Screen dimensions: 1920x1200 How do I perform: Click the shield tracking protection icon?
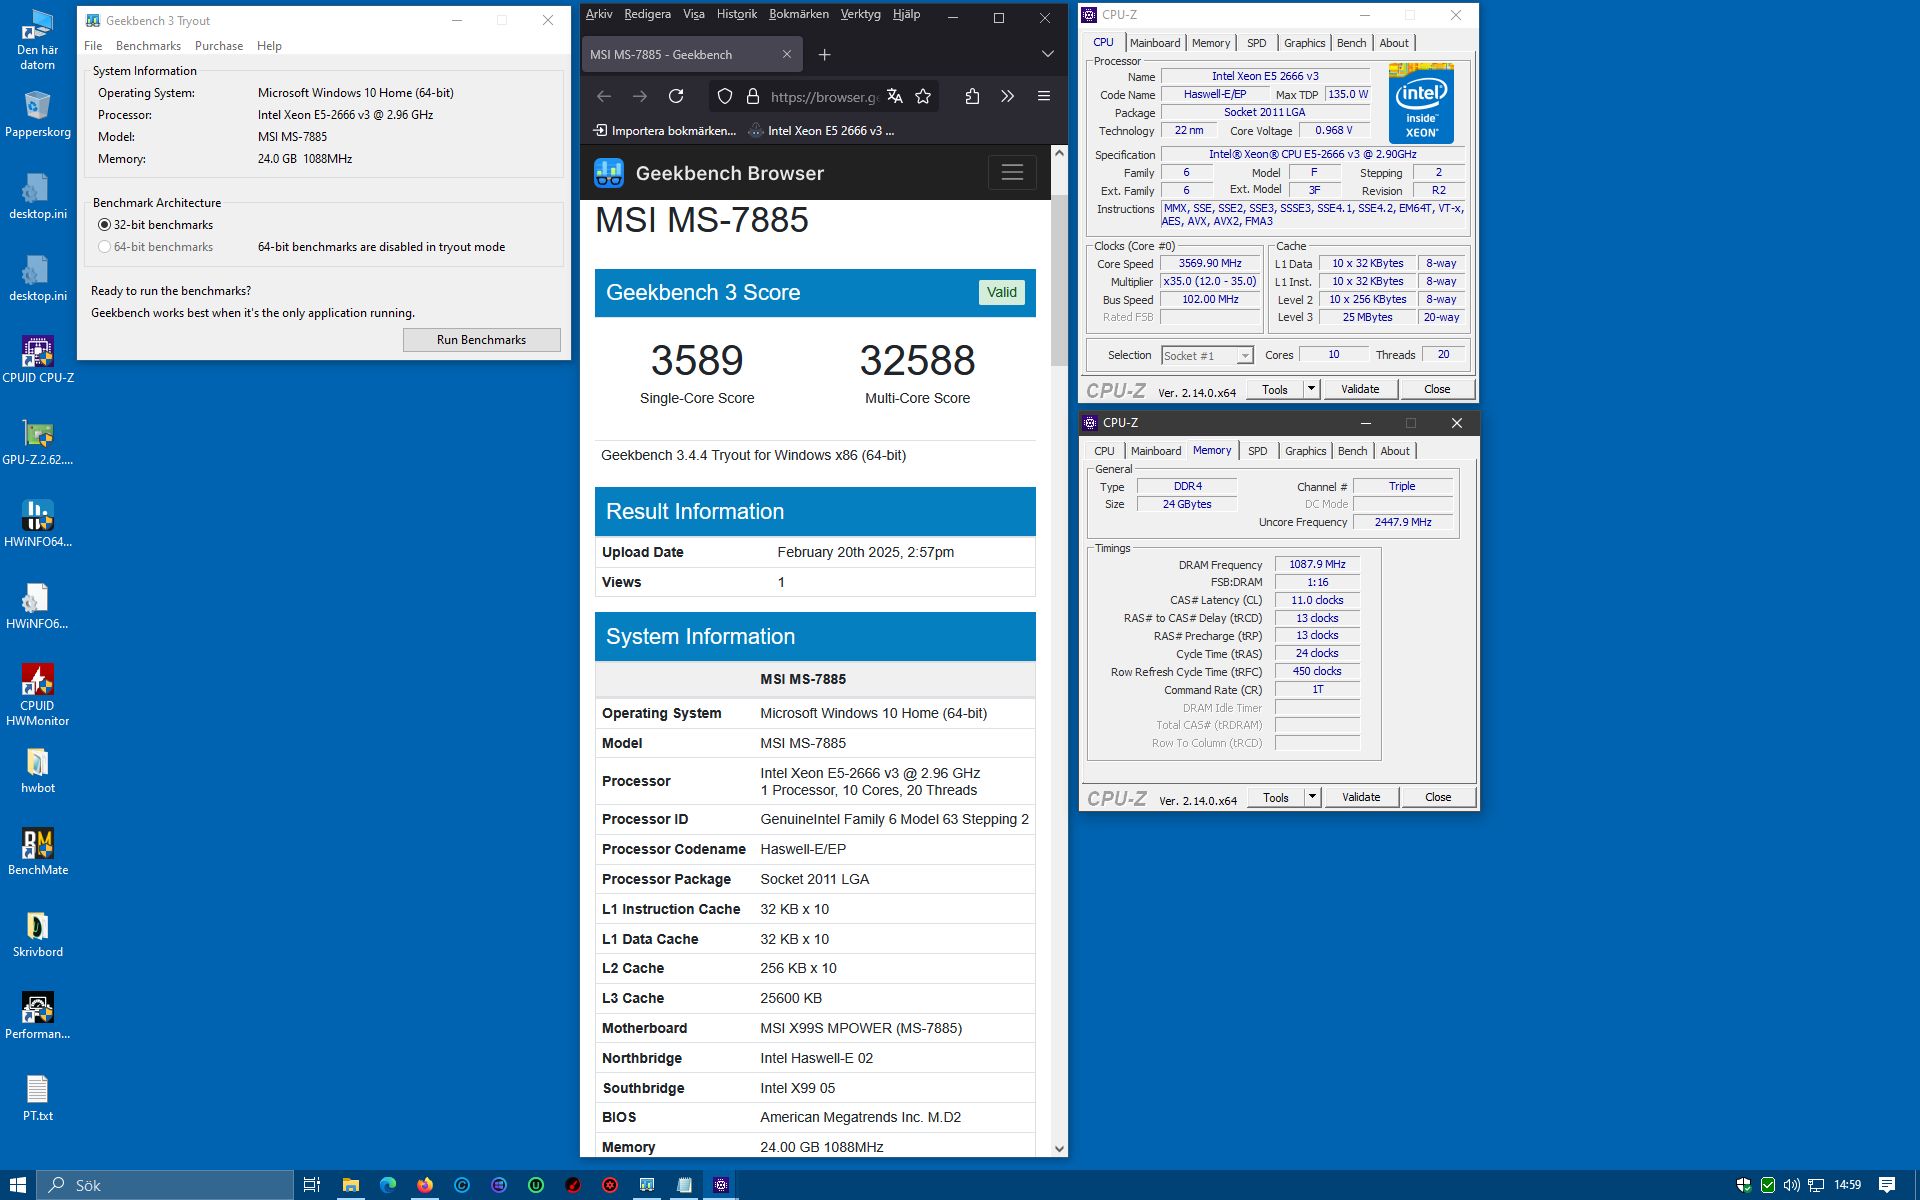tap(725, 96)
